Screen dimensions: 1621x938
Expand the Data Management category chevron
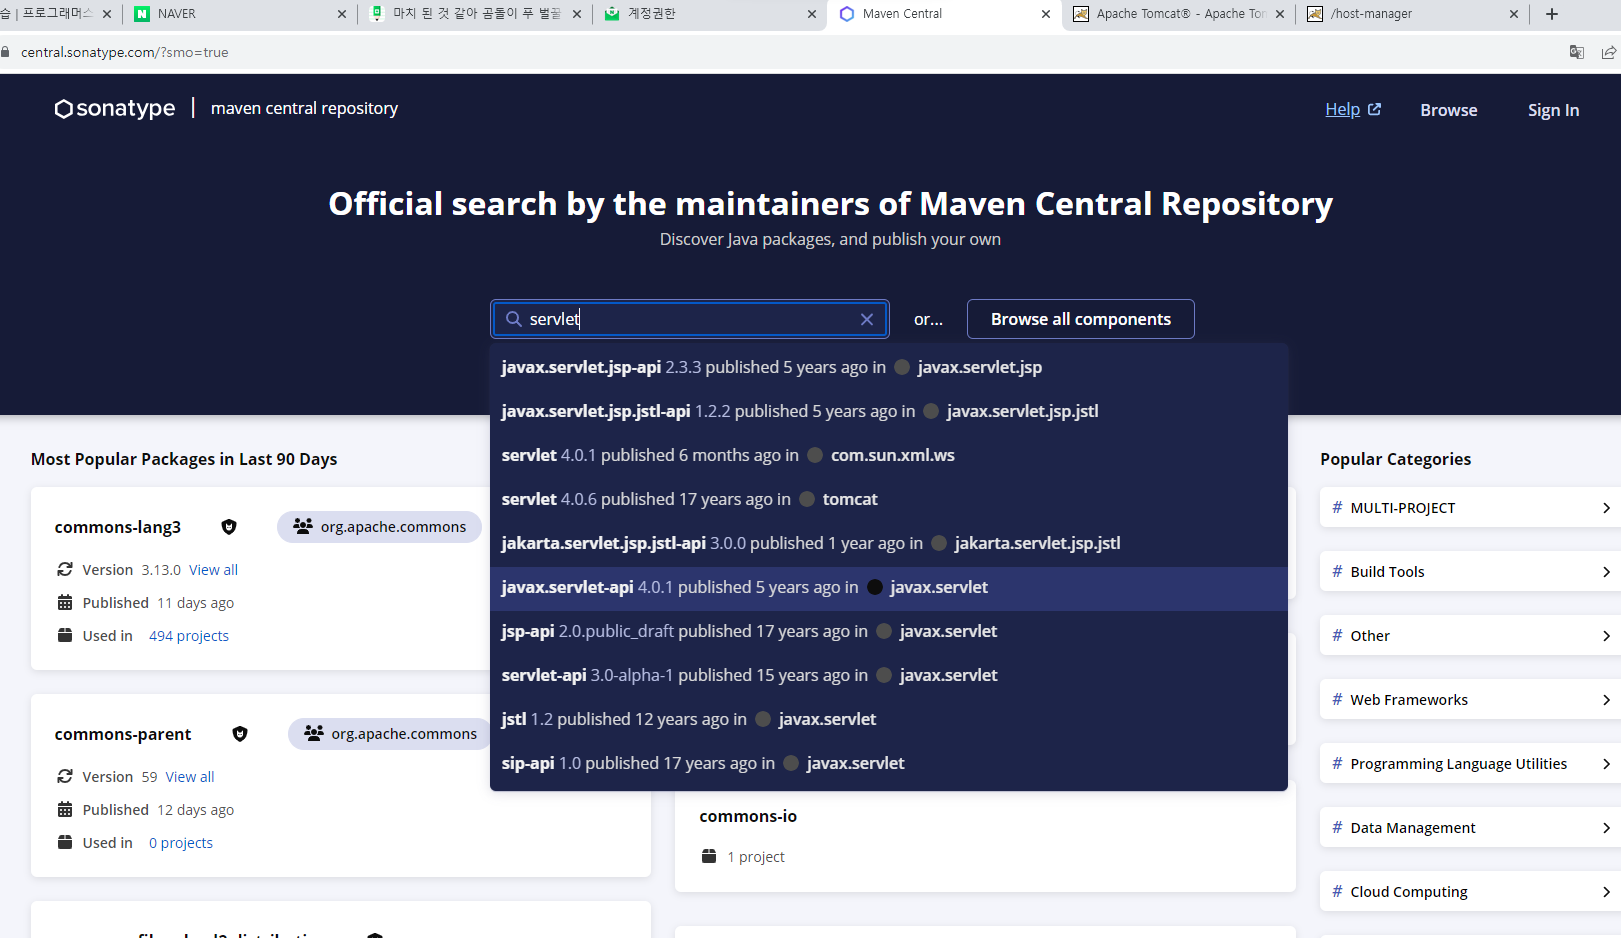[x=1606, y=828]
